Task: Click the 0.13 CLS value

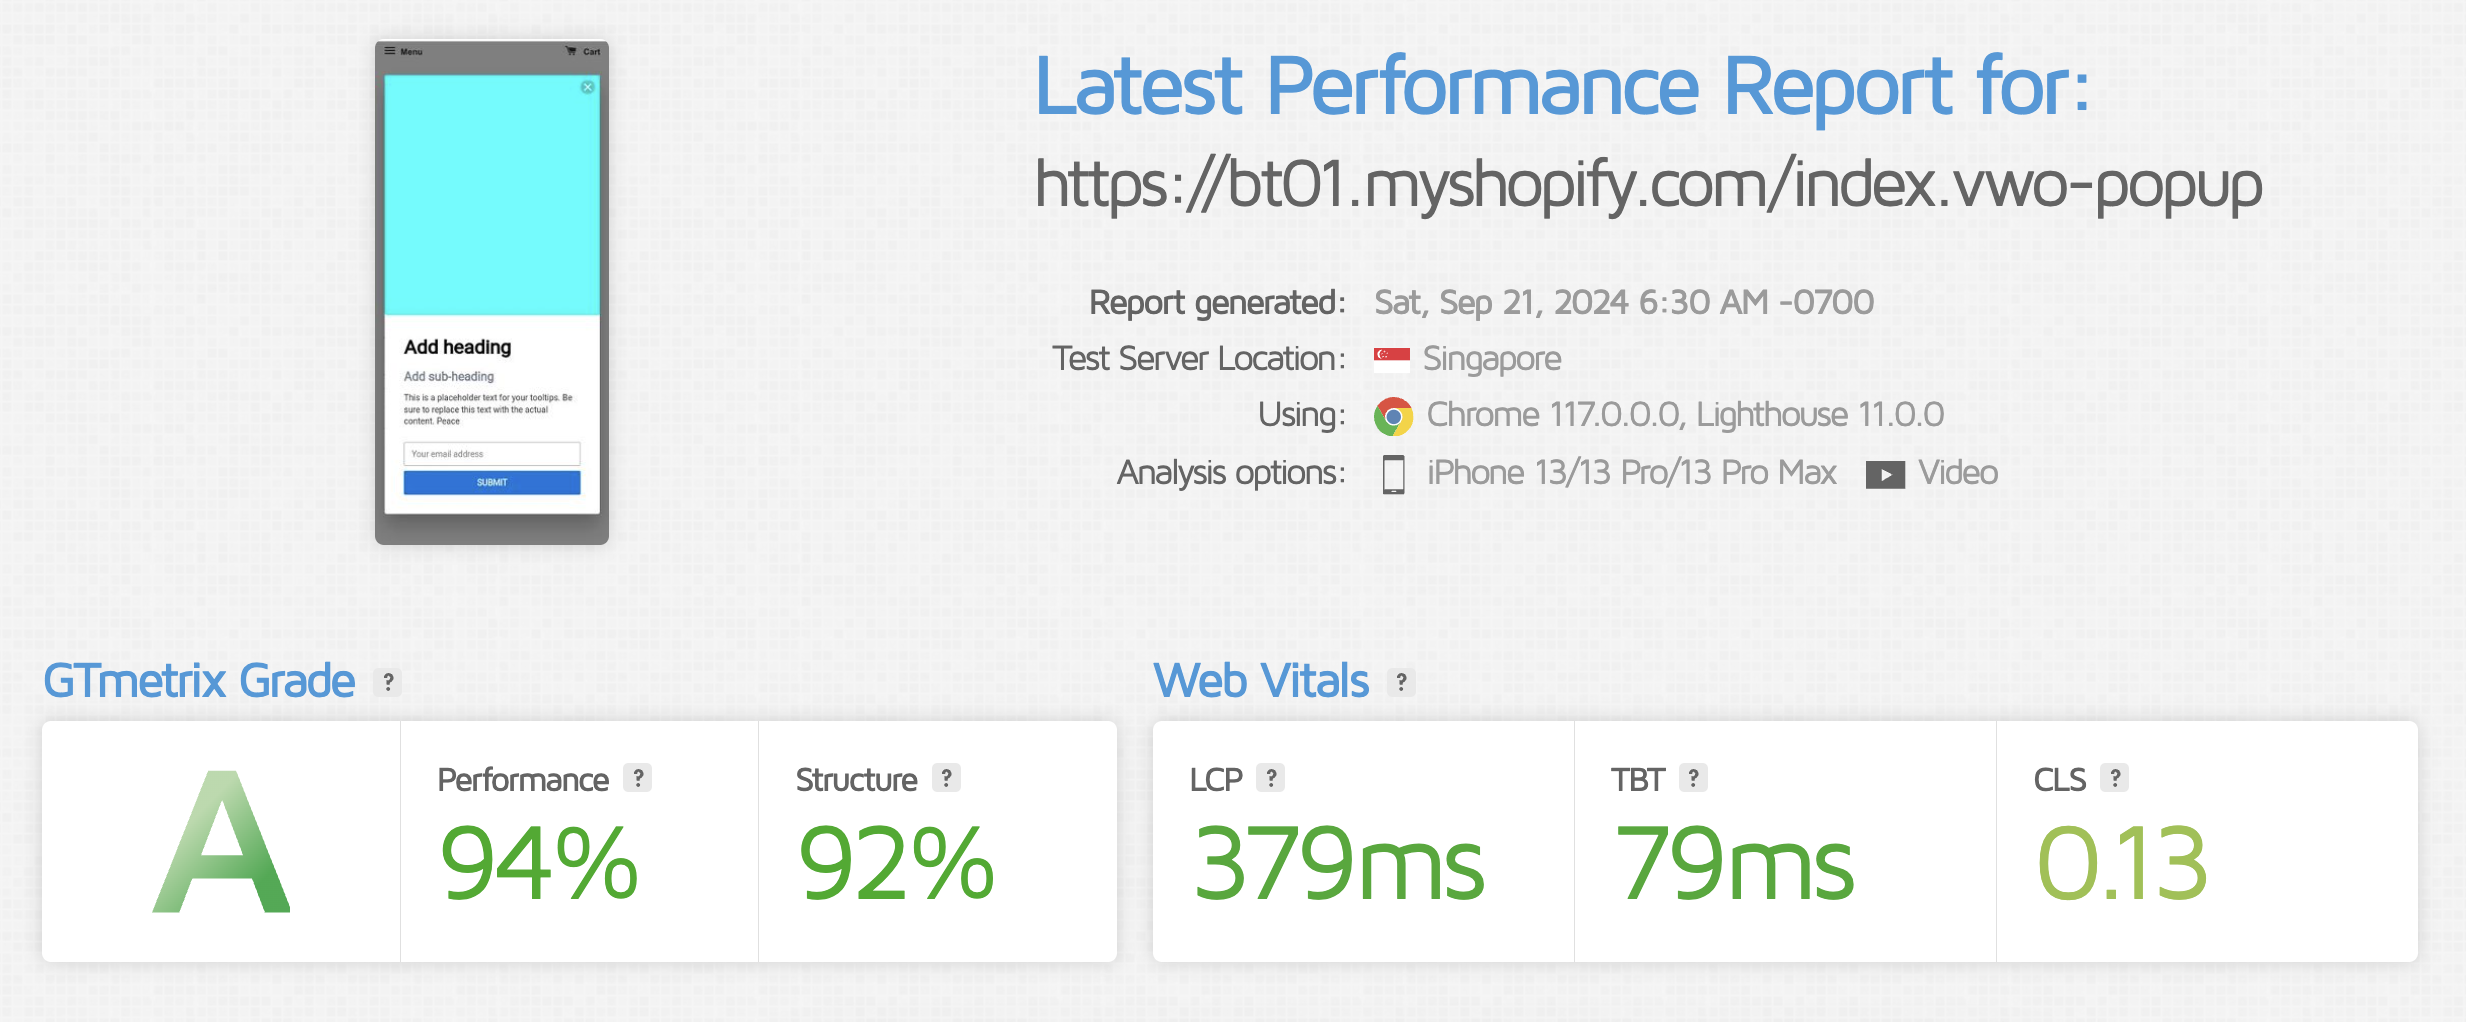Action: (2122, 863)
